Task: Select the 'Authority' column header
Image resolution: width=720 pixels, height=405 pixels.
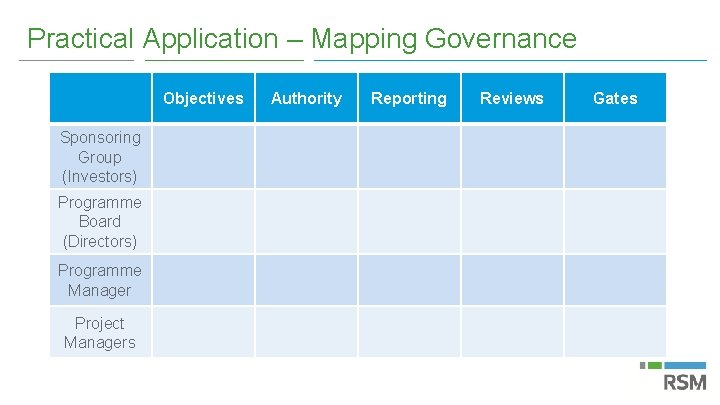Action: [306, 98]
